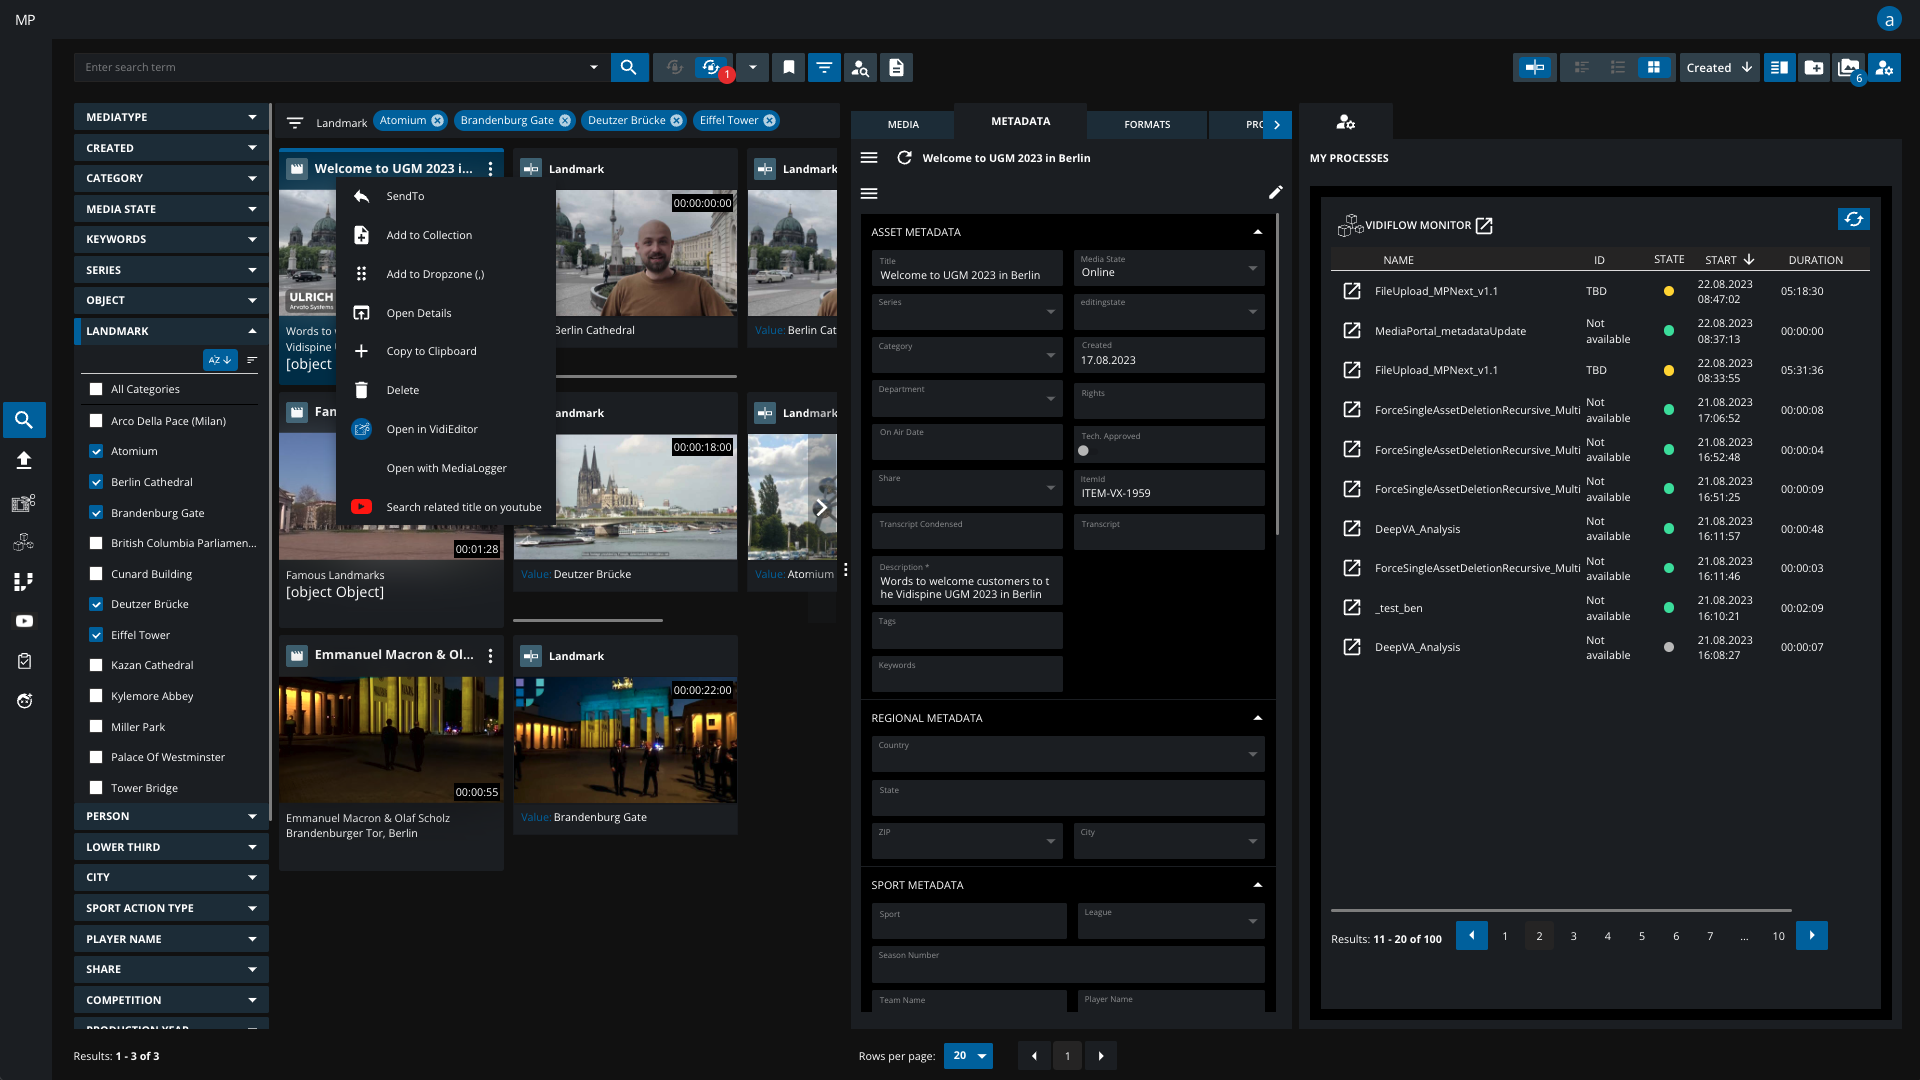
Task: Refresh the Vidiflow Monitor list
Action: click(1853, 219)
